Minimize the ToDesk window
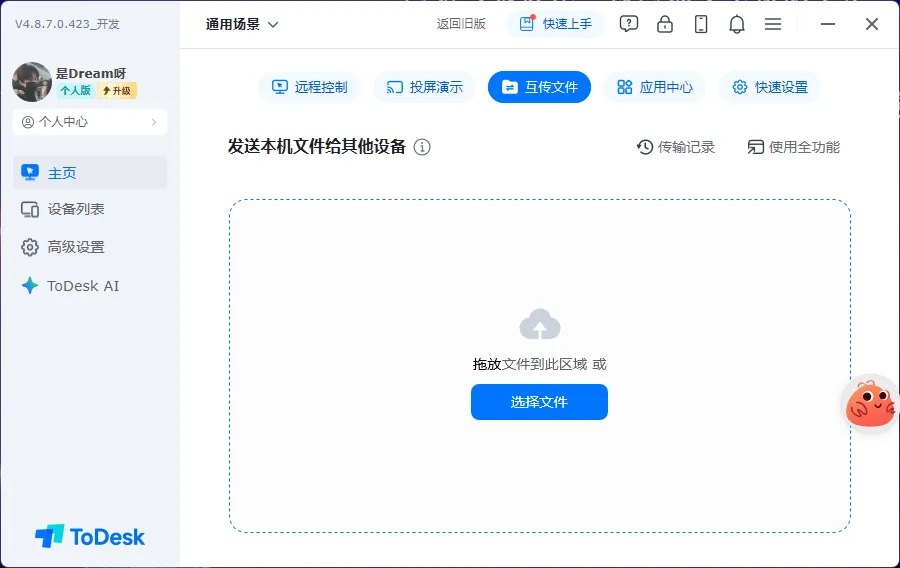Screen dimensions: 900x568 tap(828, 24)
